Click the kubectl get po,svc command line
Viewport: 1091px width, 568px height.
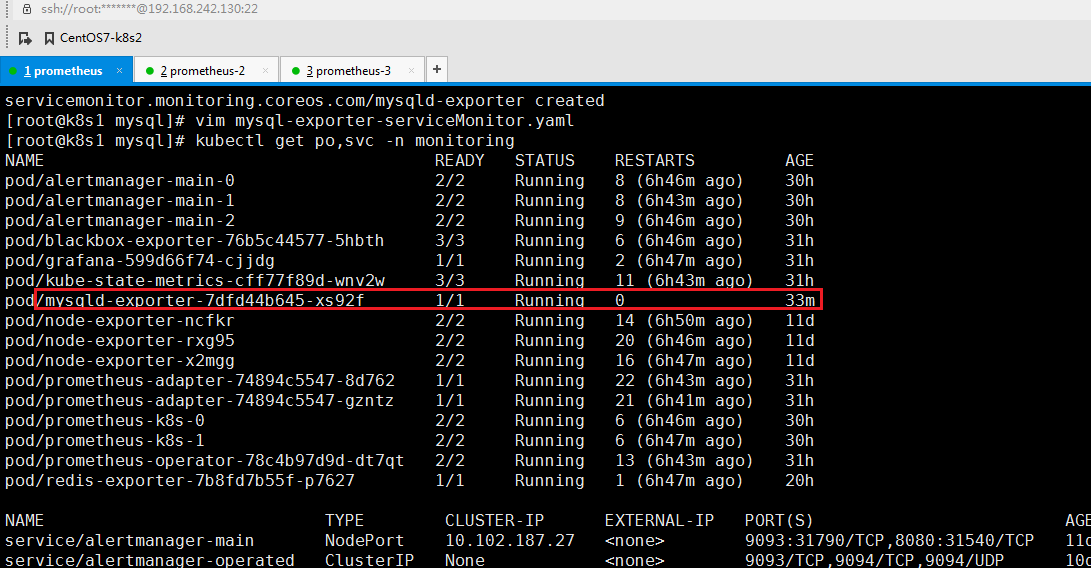(x=355, y=141)
